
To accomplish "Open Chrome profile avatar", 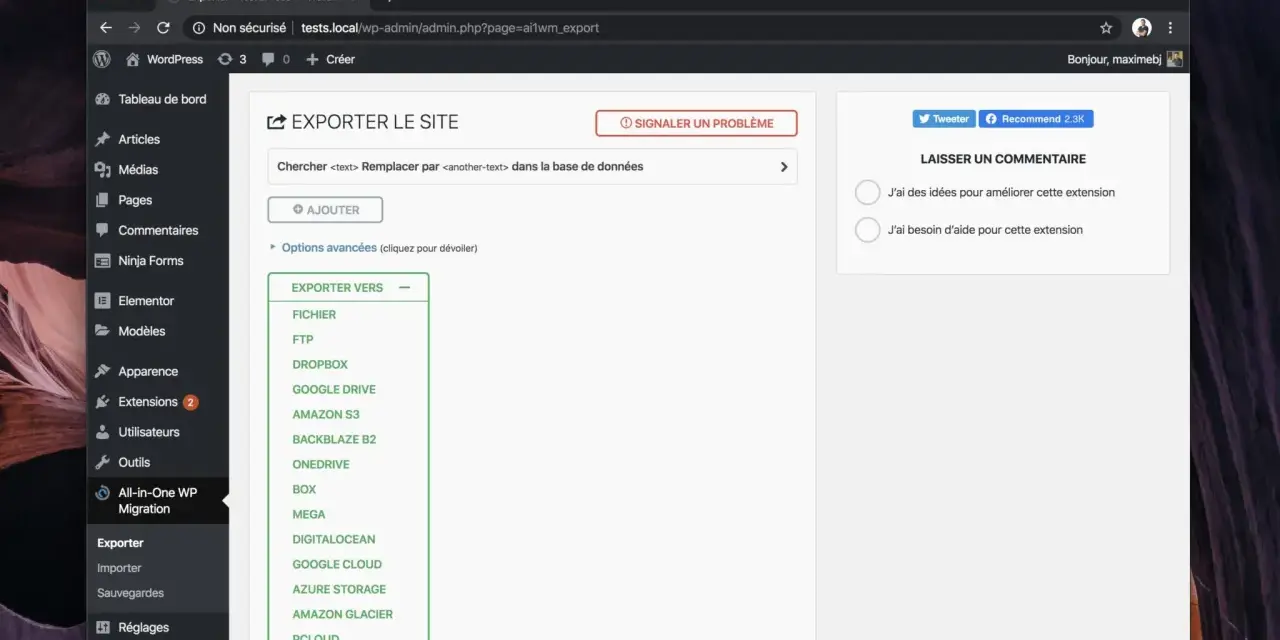I will tap(1142, 28).
